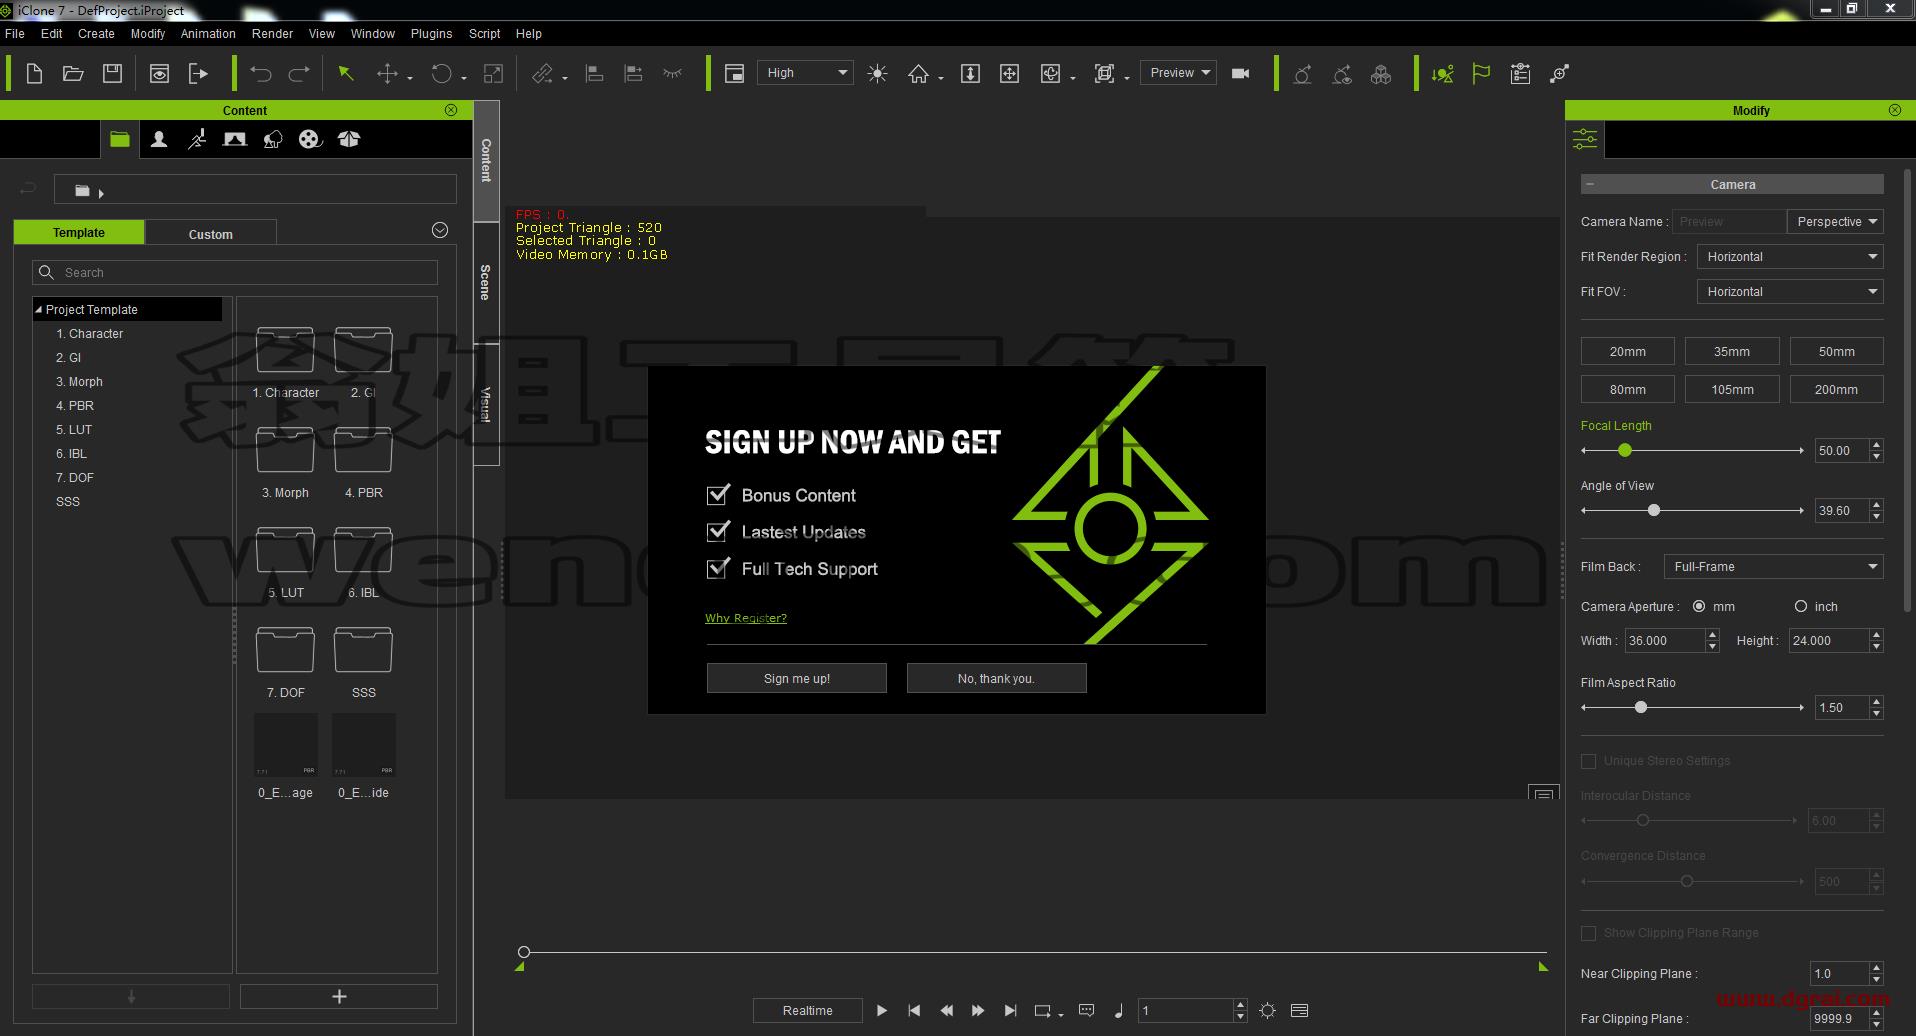
Task: Toggle the Full Tech Support checkbox
Action: [x=718, y=569]
